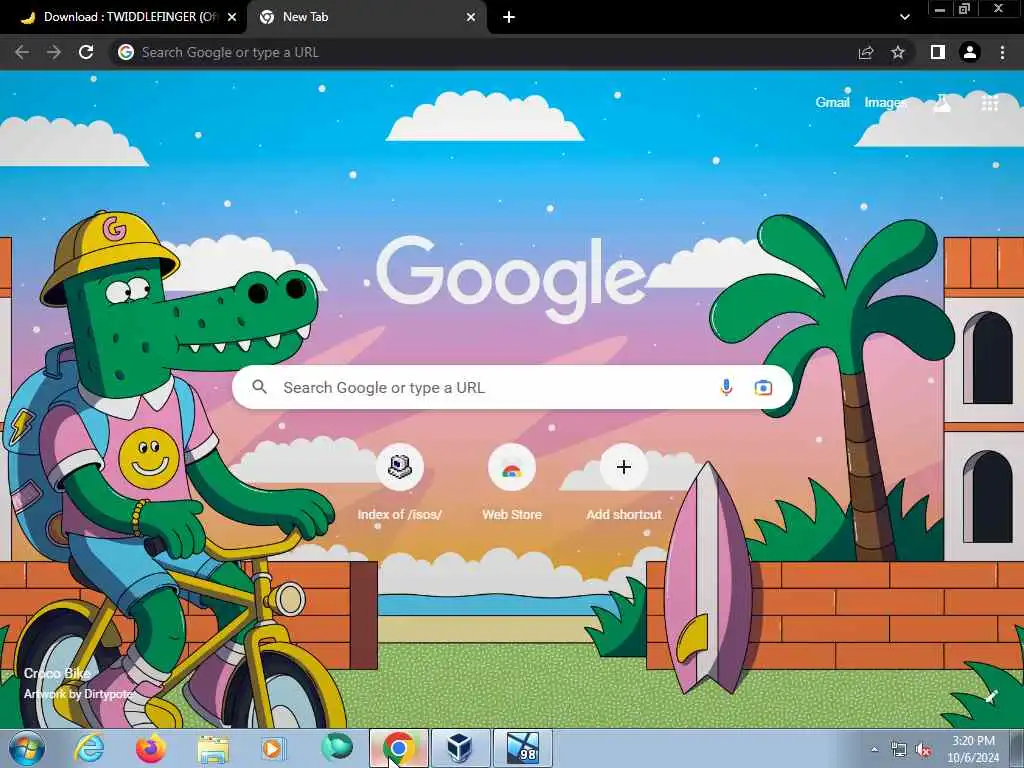This screenshot has width=1024, height=768.
Task: Select the Chrome taskbar button
Action: point(399,748)
